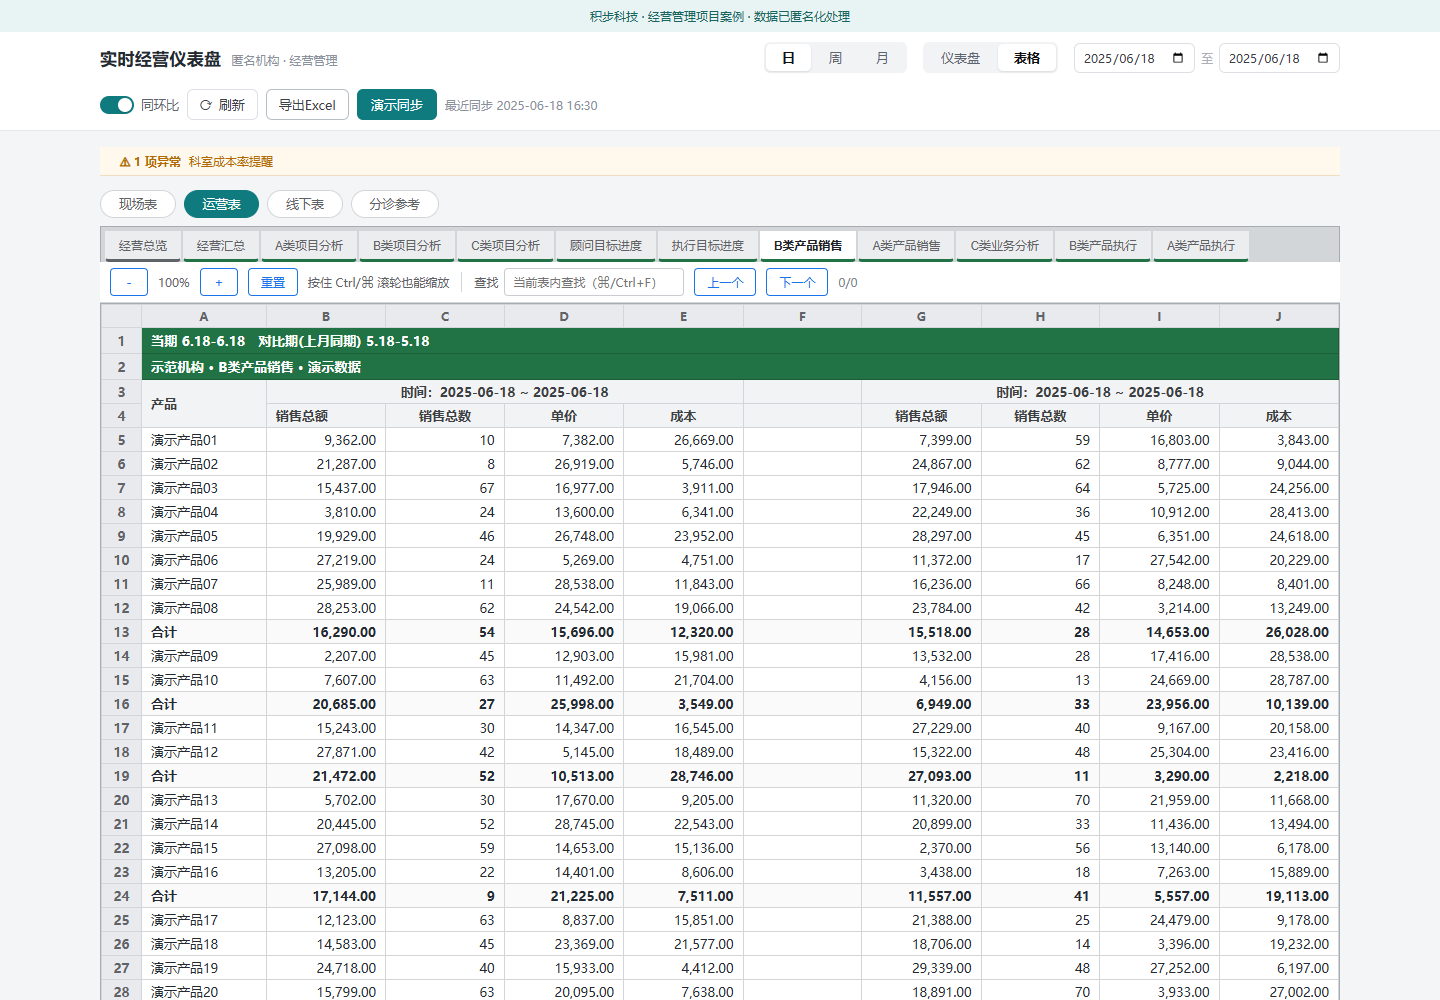
Task: Toggle the 同环比 switch off
Action: (x=117, y=105)
